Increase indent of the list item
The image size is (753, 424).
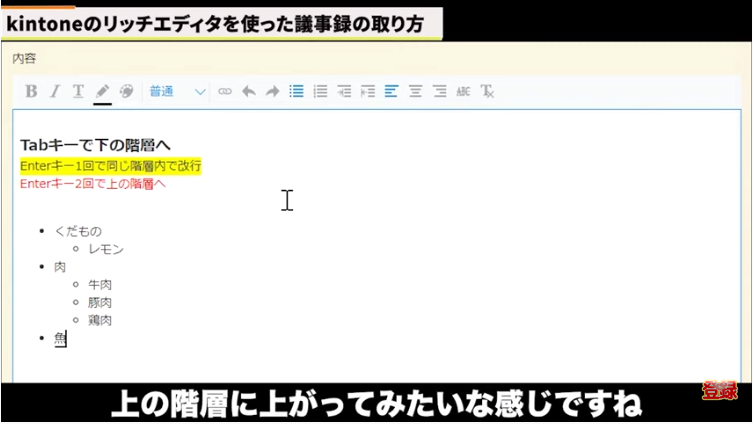click(x=344, y=91)
